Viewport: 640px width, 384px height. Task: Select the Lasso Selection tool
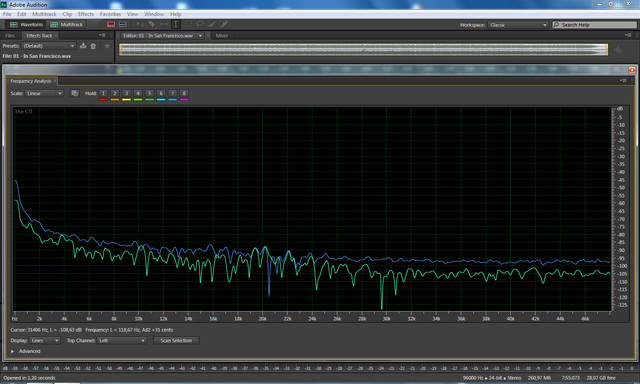point(200,24)
